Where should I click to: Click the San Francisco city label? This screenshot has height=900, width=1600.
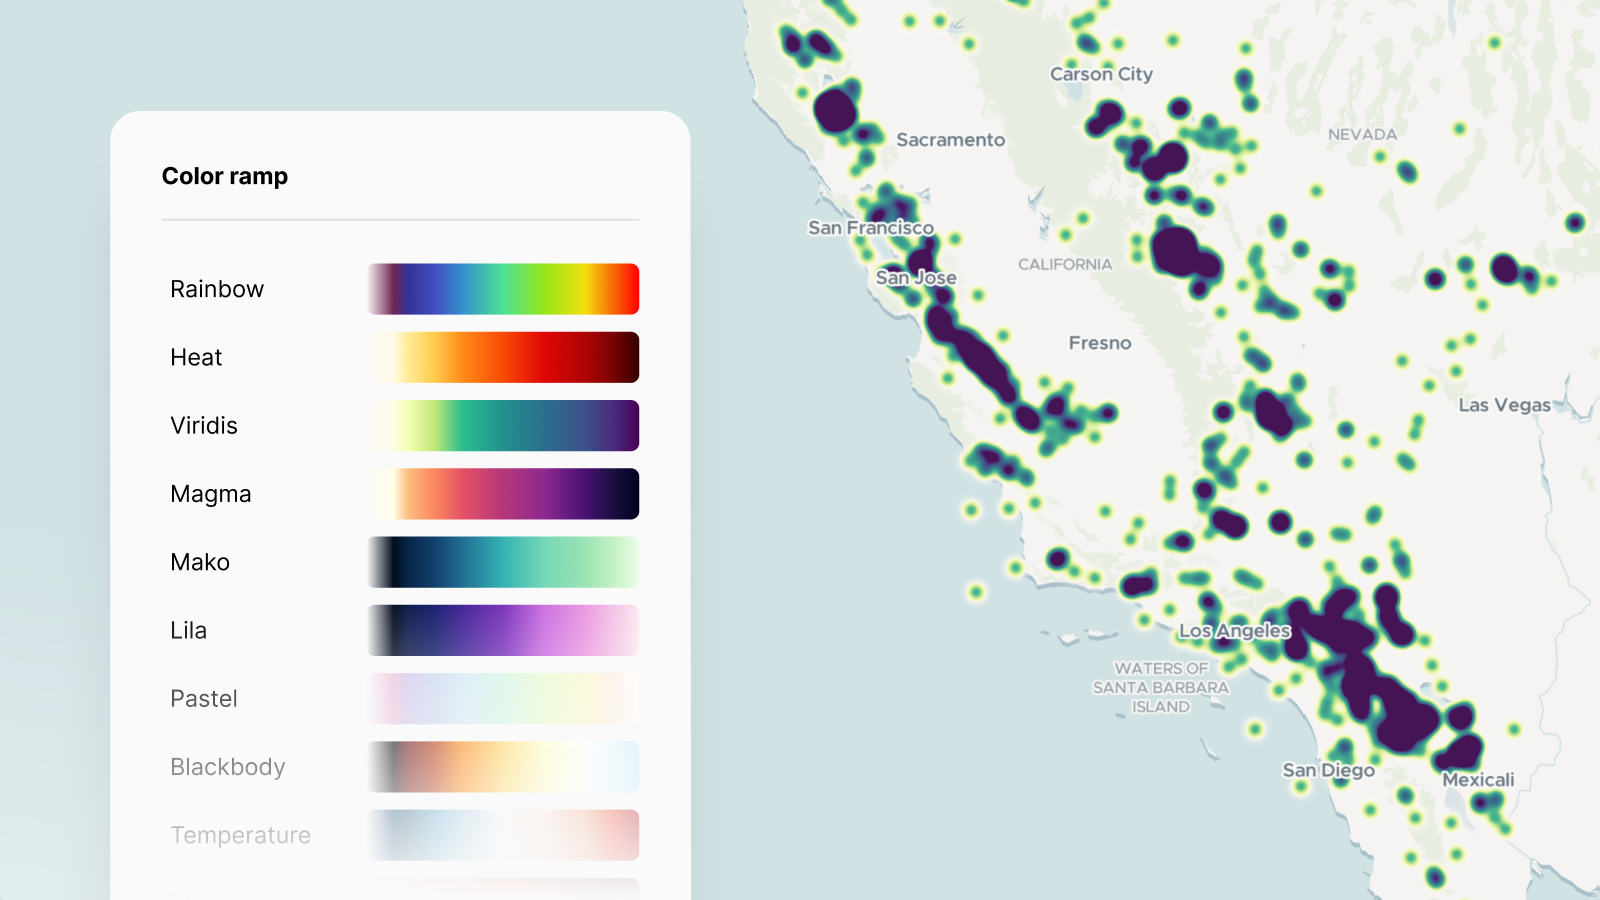click(x=871, y=228)
